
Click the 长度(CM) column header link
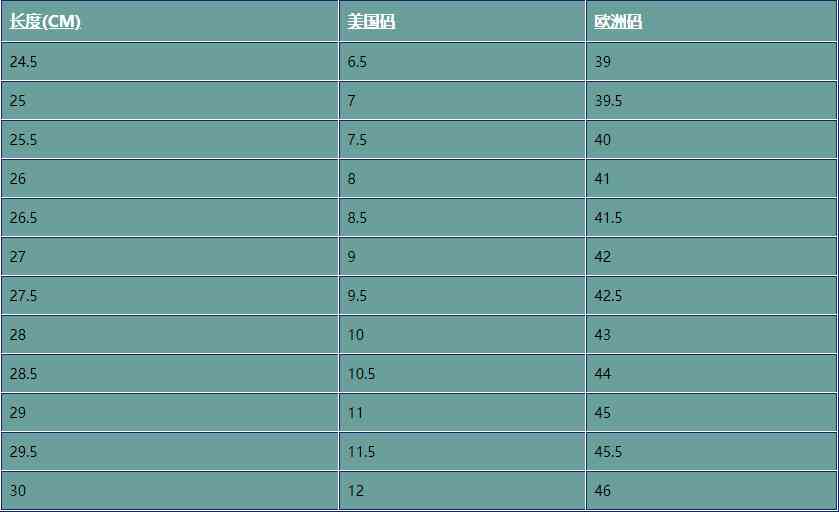point(45,22)
